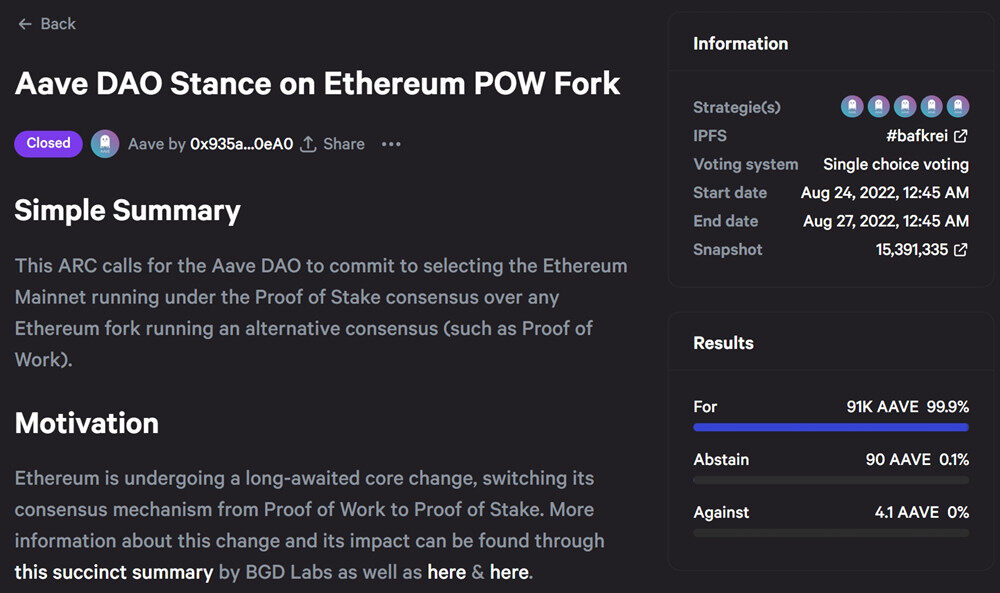Open Snapshot block external link icon
Screen dimensions: 1000x593
coord(960,250)
